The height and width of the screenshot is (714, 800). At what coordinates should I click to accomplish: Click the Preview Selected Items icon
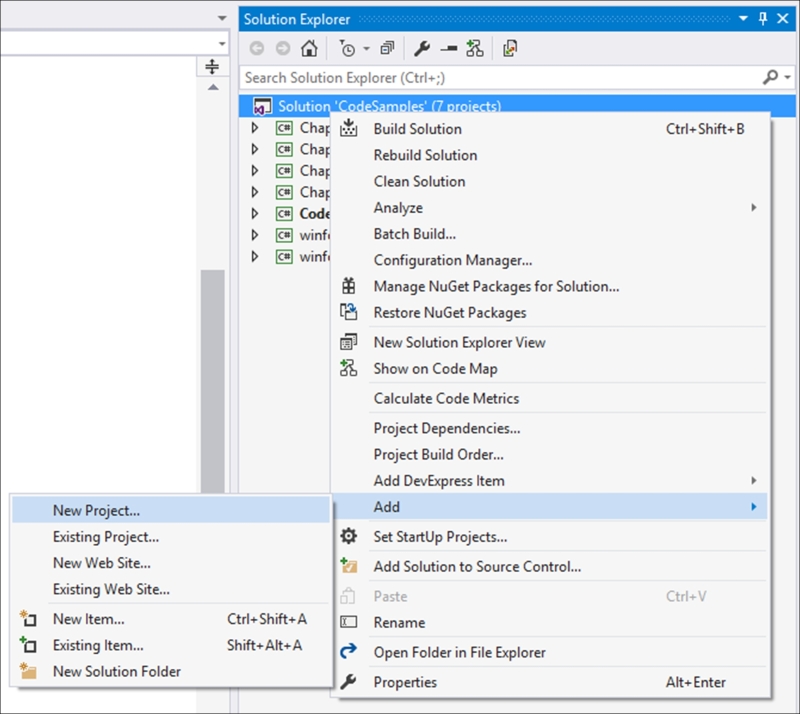[449, 49]
